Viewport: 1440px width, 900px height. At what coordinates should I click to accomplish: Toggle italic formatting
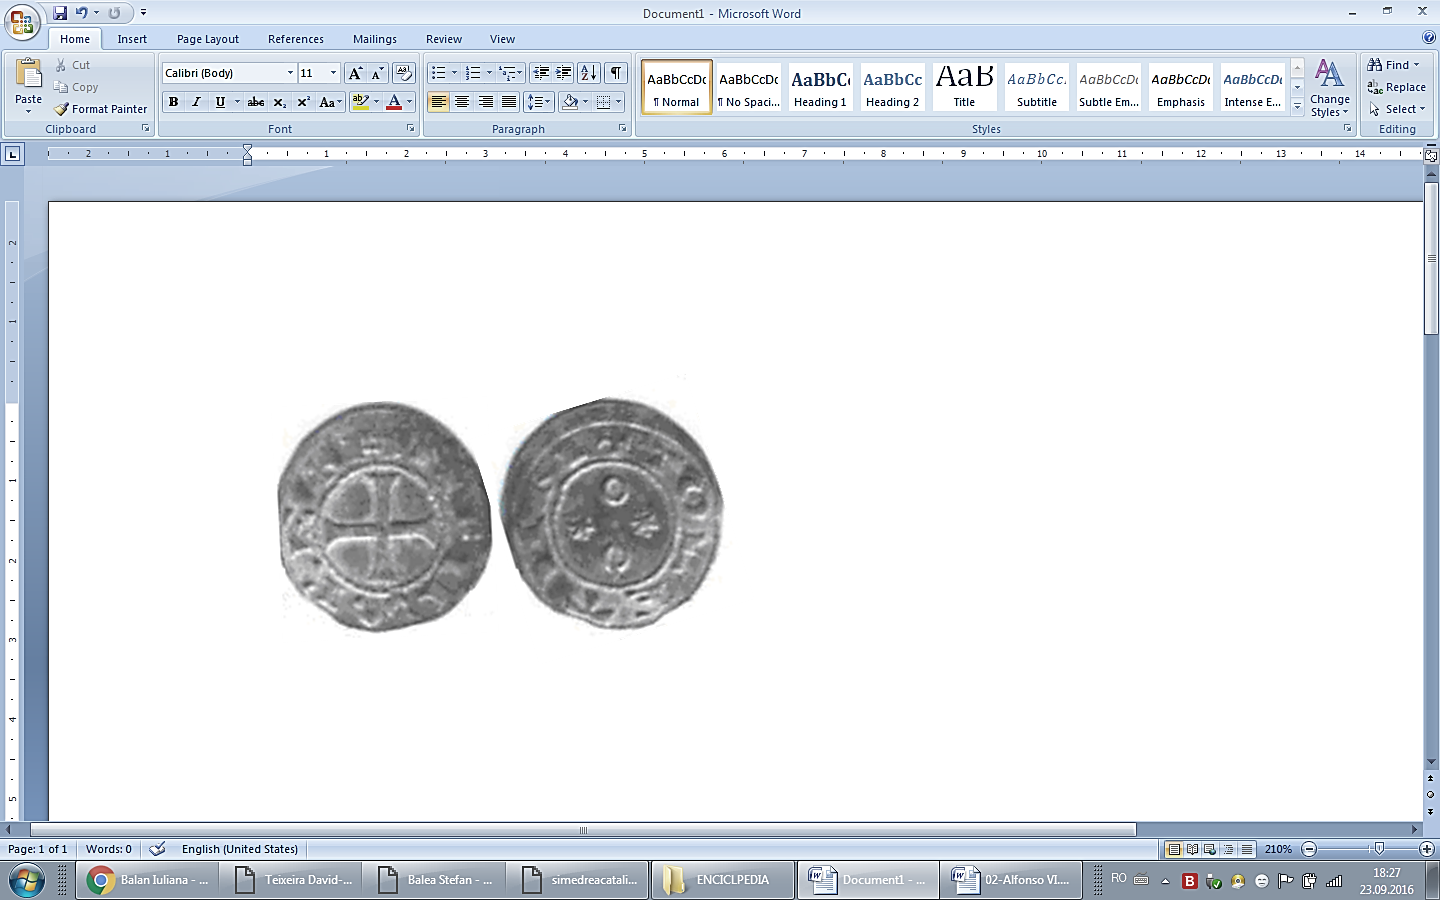(x=196, y=102)
